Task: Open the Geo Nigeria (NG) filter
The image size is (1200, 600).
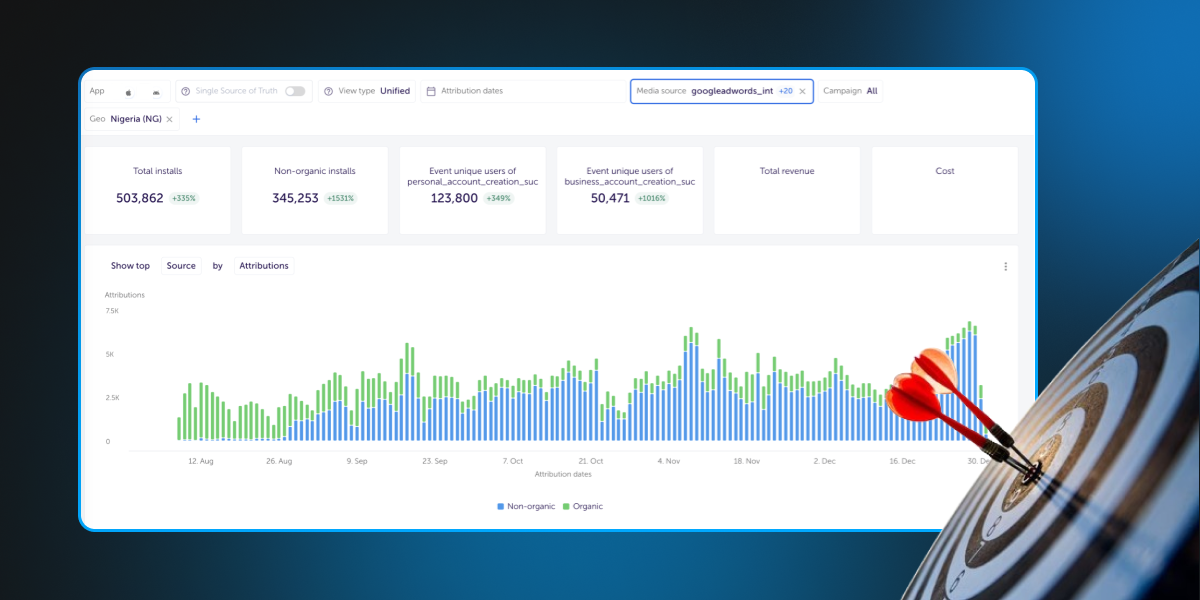Action: pos(132,119)
